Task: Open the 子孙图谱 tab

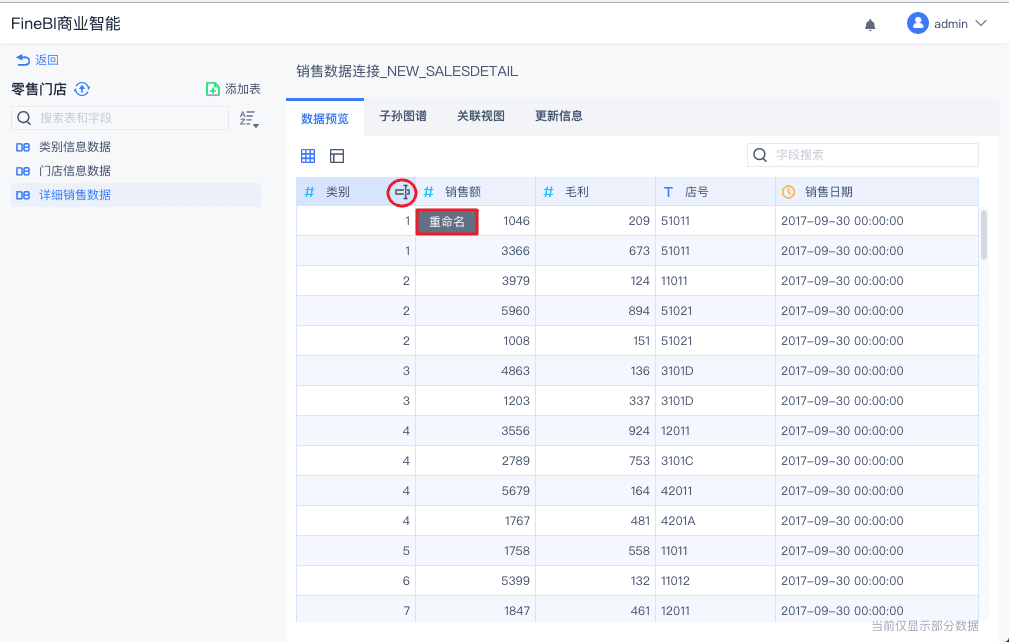Action: (x=402, y=116)
